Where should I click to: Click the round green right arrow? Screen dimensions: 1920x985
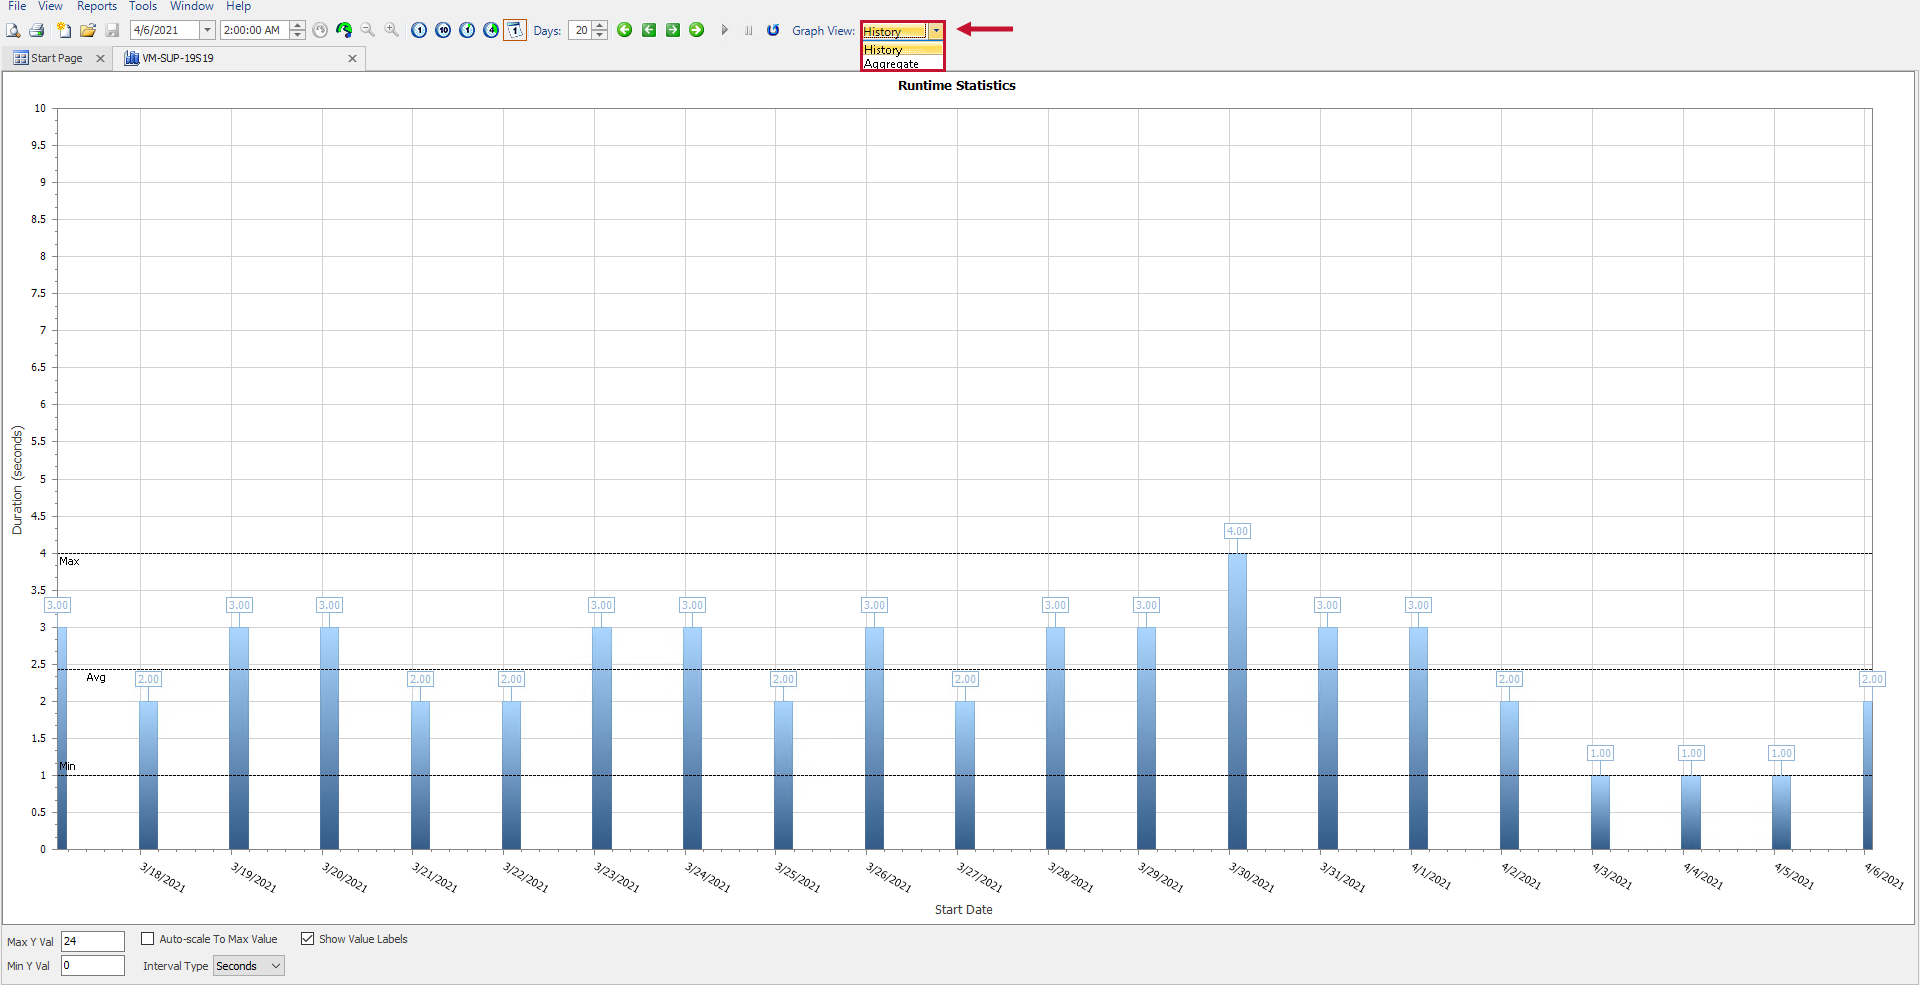697,30
